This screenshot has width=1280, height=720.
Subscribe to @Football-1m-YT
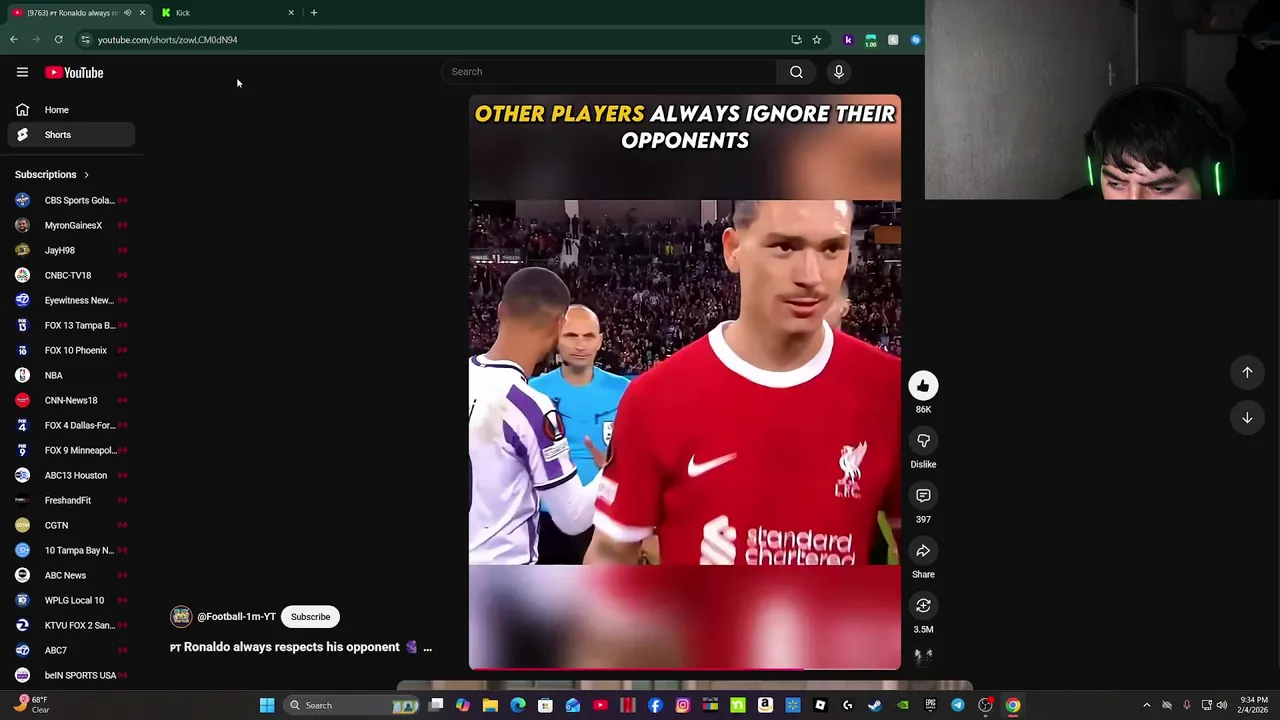(310, 617)
